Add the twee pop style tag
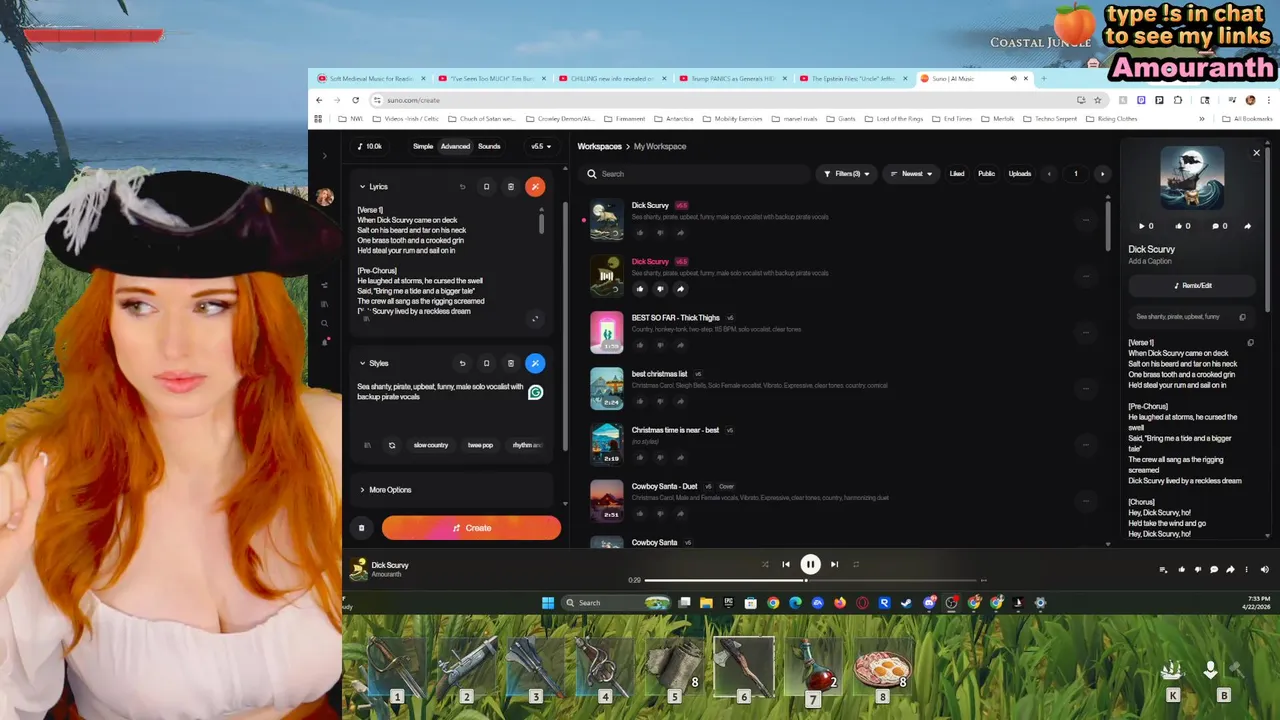 pos(480,445)
